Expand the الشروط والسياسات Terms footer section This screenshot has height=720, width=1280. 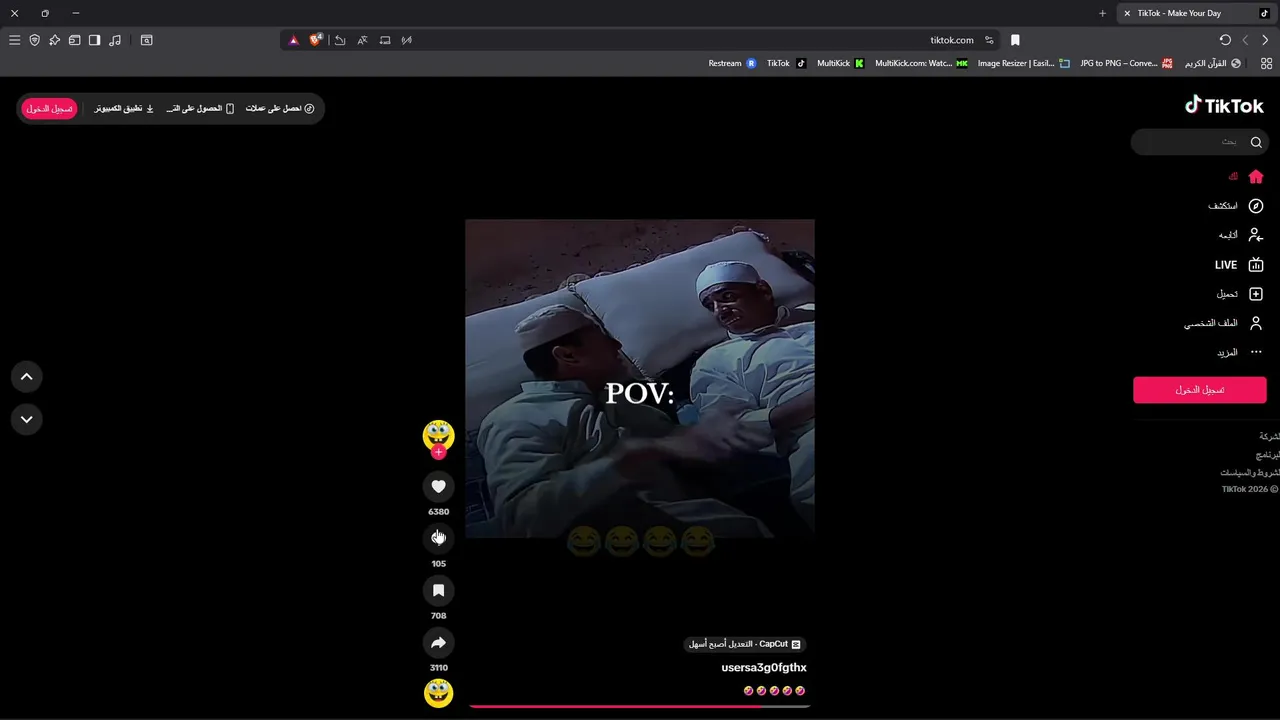pyautogui.click(x=1250, y=472)
